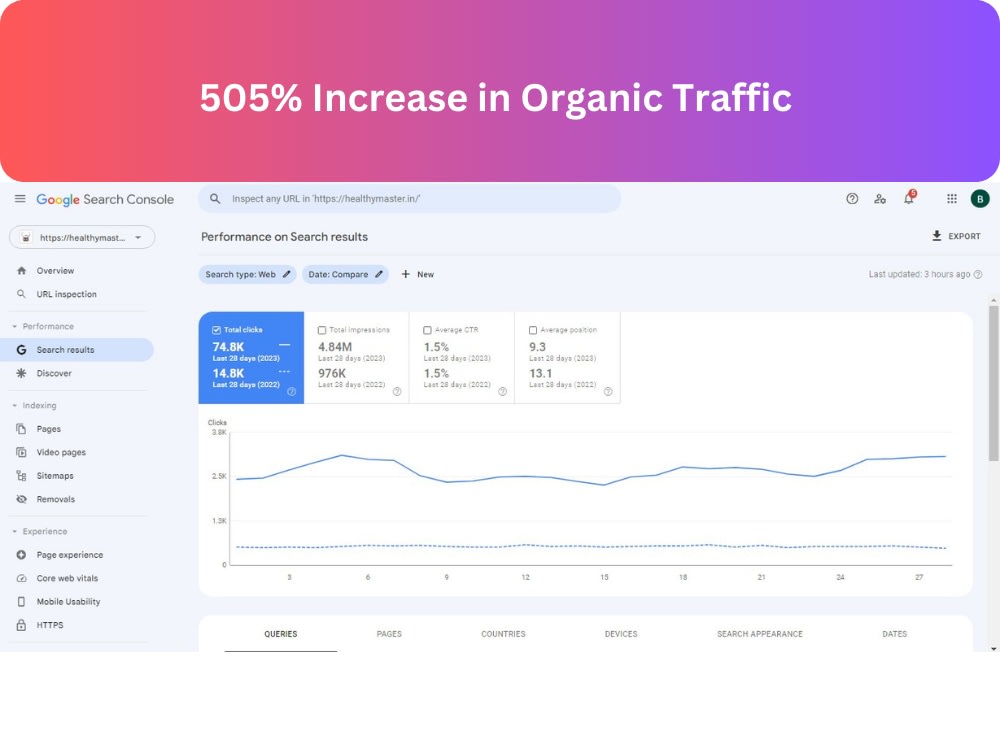1000x750 pixels.
Task: Switch to the Pages tab
Action: [x=389, y=634]
